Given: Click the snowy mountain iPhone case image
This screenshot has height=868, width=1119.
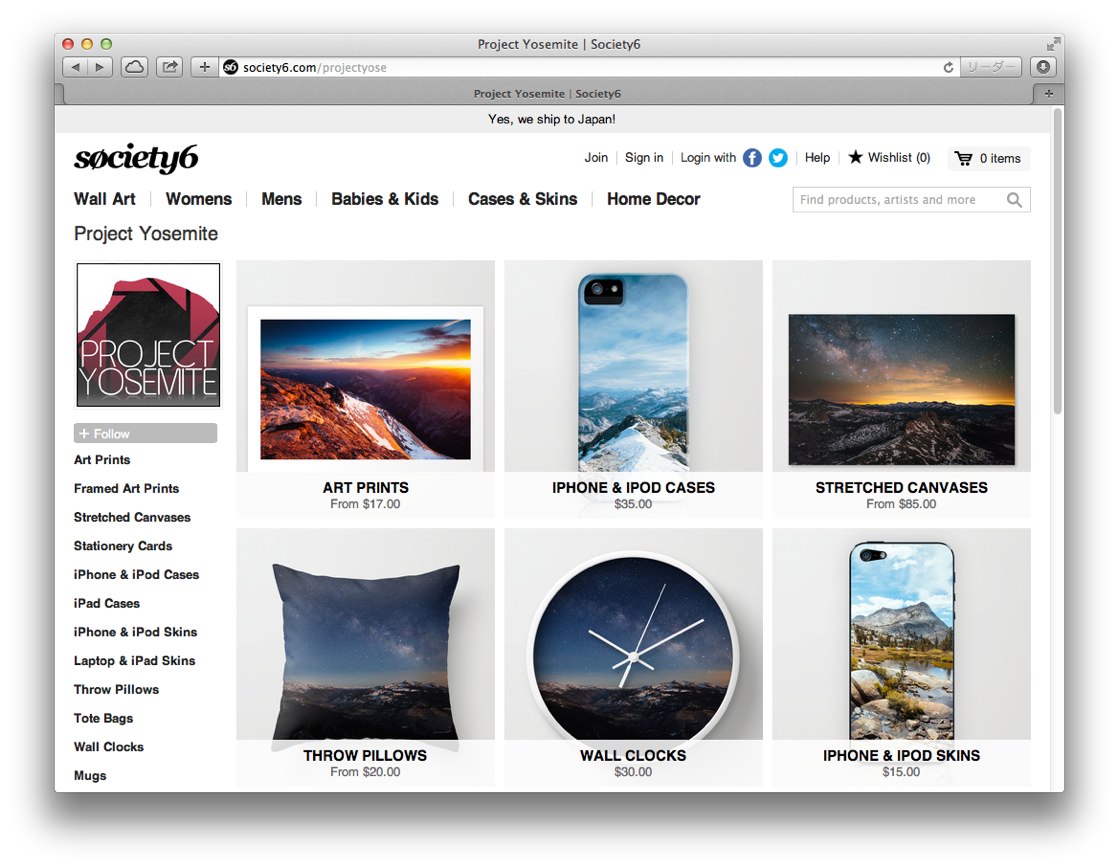Looking at the screenshot, I should tap(633, 373).
